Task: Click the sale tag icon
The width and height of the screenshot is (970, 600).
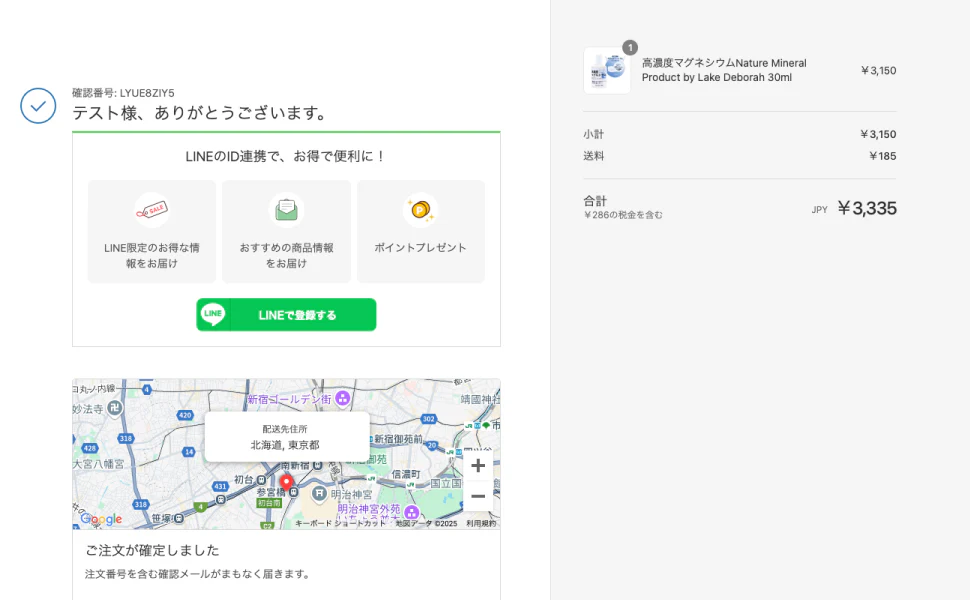Action: (152, 210)
